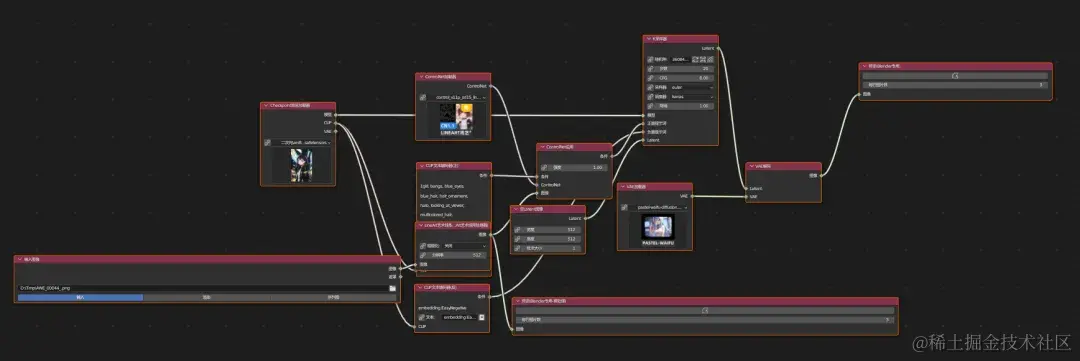
Task: Click link icon beside Checkpoint safetensors dropdown
Action: 267,143
